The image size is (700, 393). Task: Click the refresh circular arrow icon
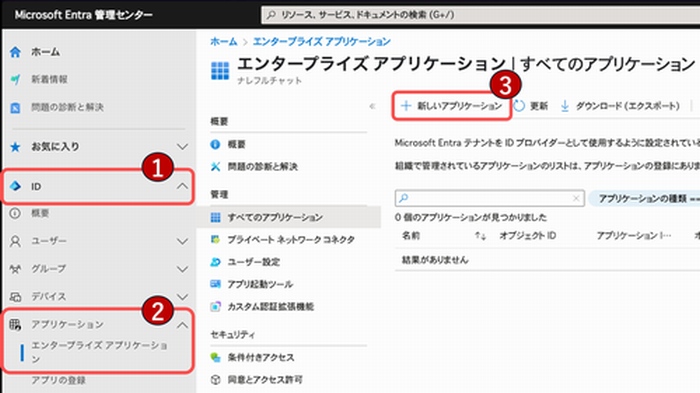pyautogui.click(x=519, y=106)
